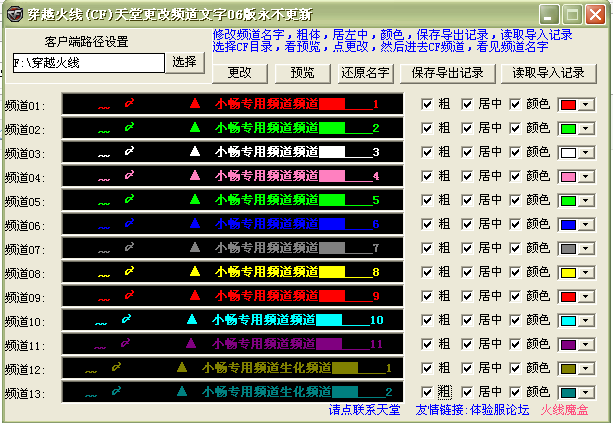Click the CF app icon in title bar
The height and width of the screenshot is (423, 613).
point(15,14)
